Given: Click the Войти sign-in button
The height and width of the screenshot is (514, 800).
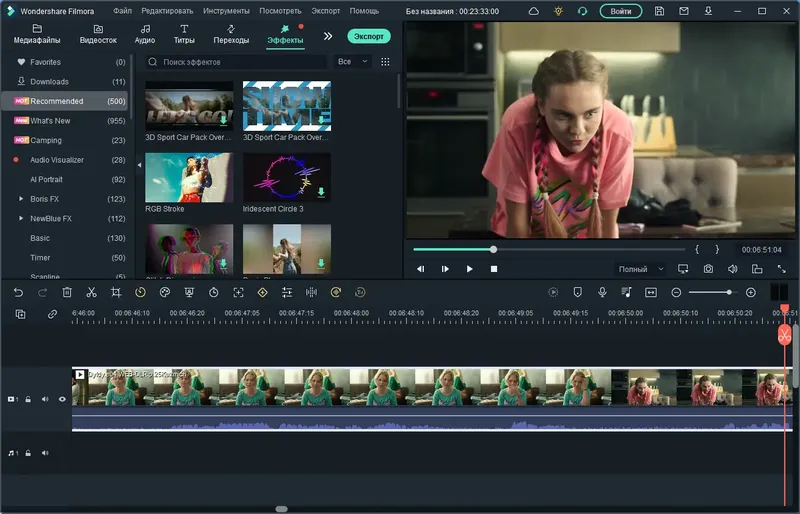Looking at the screenshot, I should tap(620, 11).
